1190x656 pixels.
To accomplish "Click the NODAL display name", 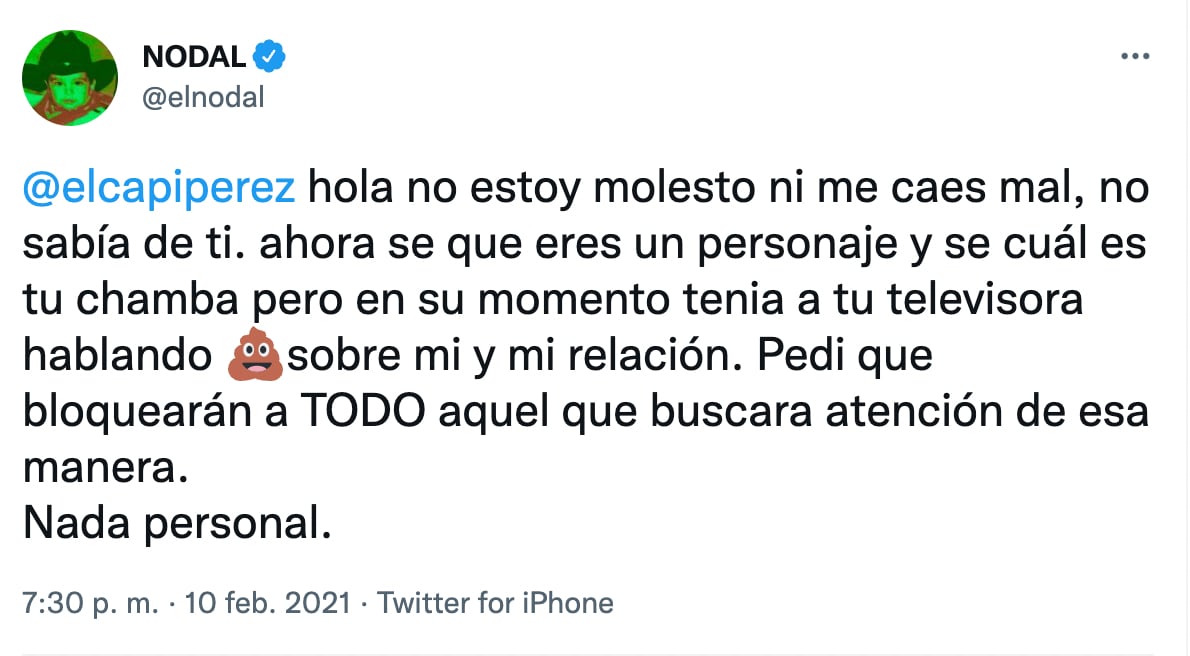I will 194,57.
